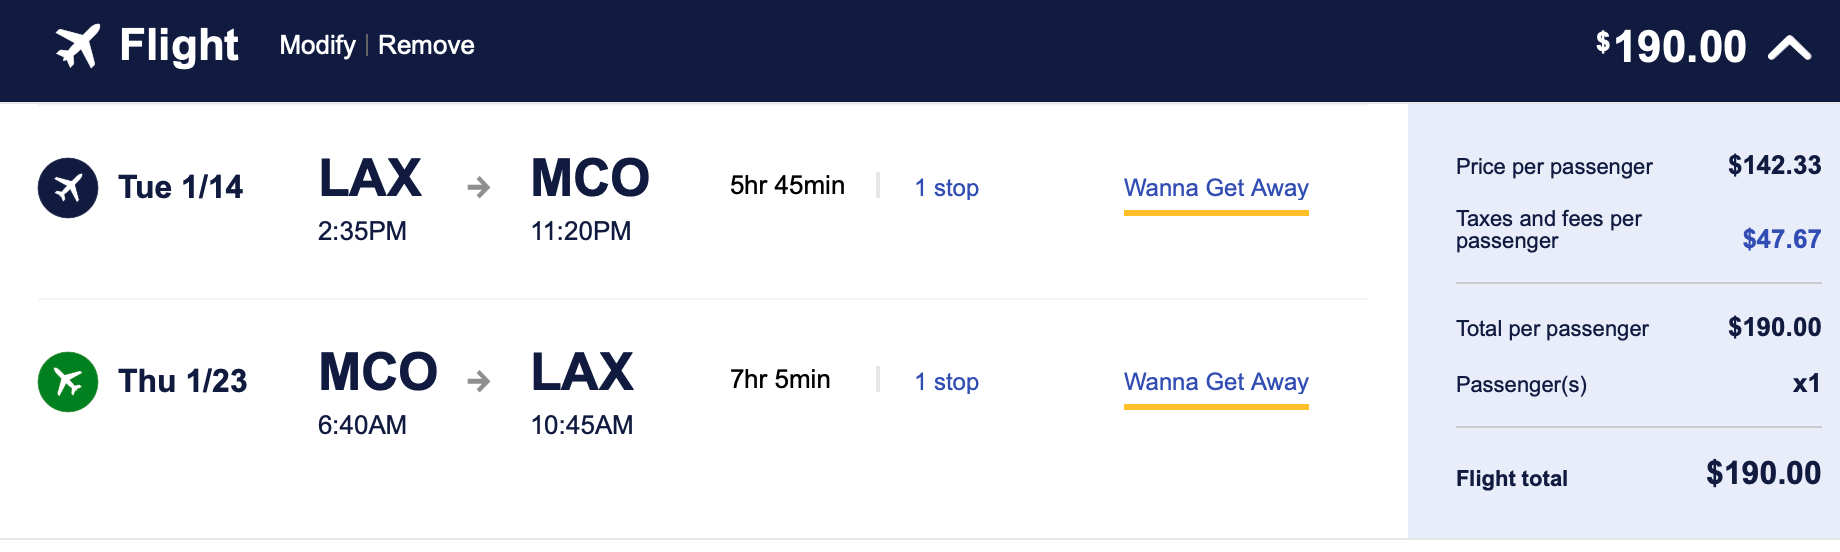Click the Flight total amount
1840x552 pixels.
tap(1763, 473)
